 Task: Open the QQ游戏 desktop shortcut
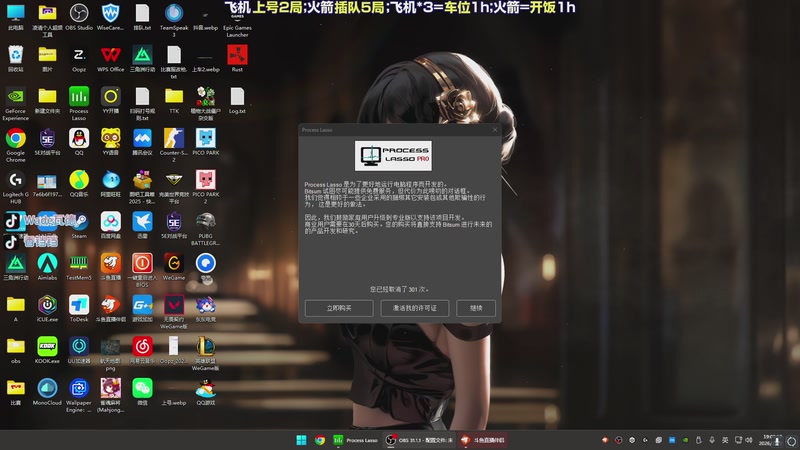[206, 392]
